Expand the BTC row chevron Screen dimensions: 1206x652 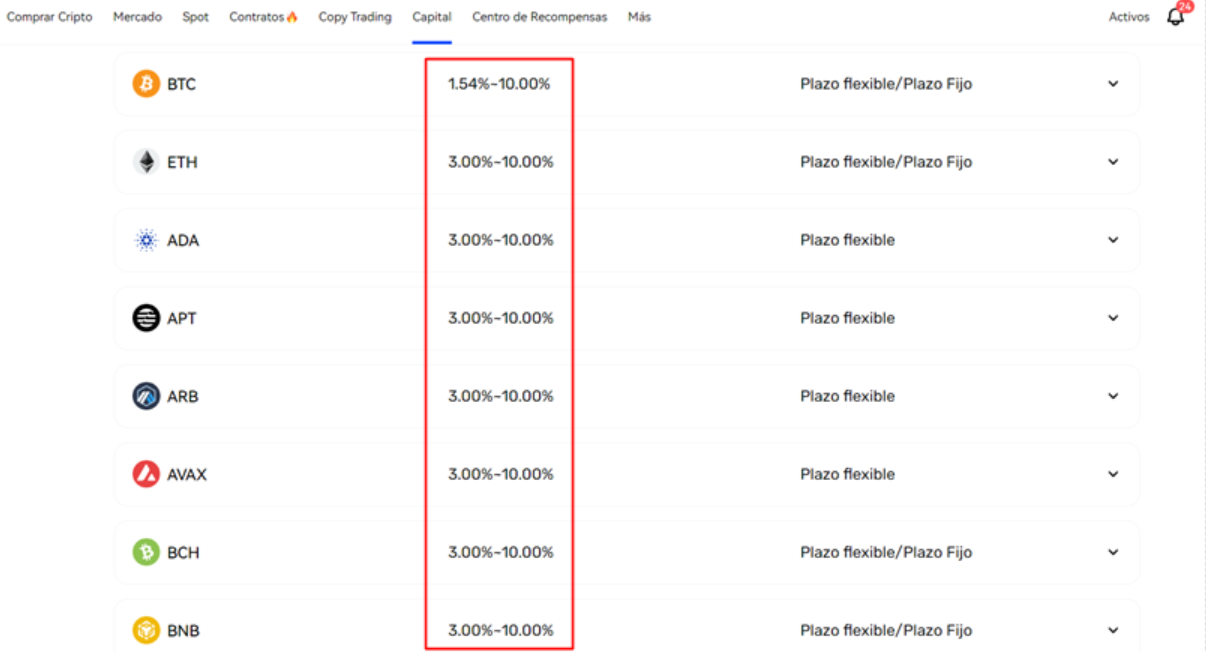point(1113,84)
